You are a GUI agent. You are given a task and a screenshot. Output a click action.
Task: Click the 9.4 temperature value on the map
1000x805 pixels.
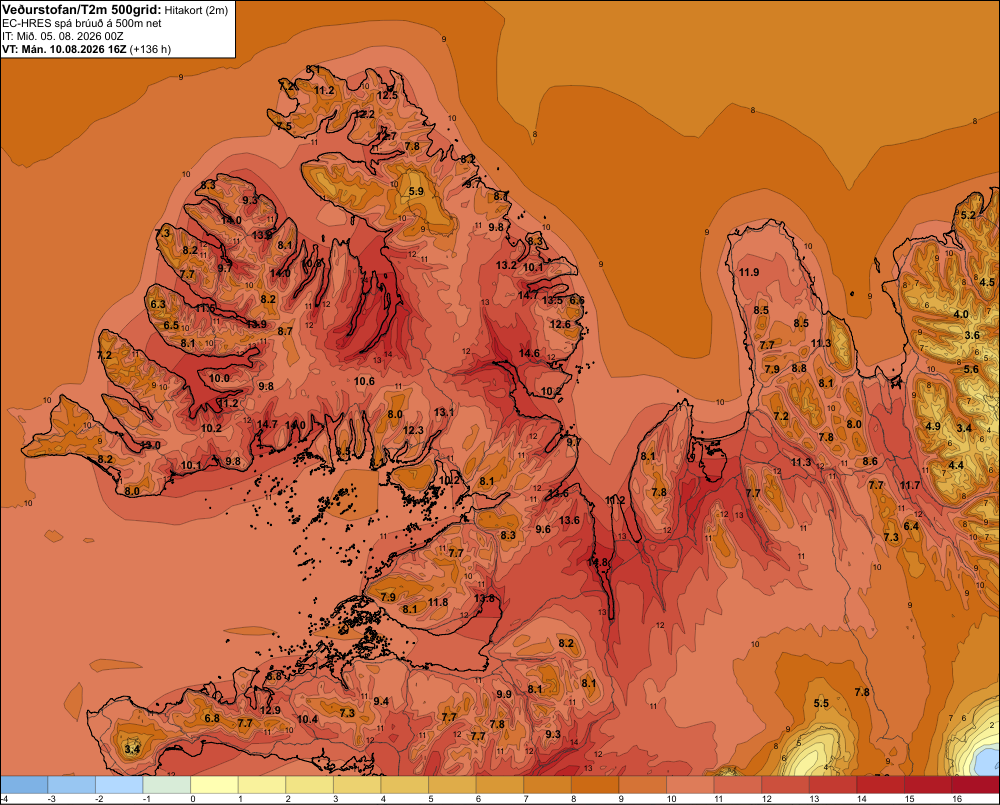(x=381, y=701)
